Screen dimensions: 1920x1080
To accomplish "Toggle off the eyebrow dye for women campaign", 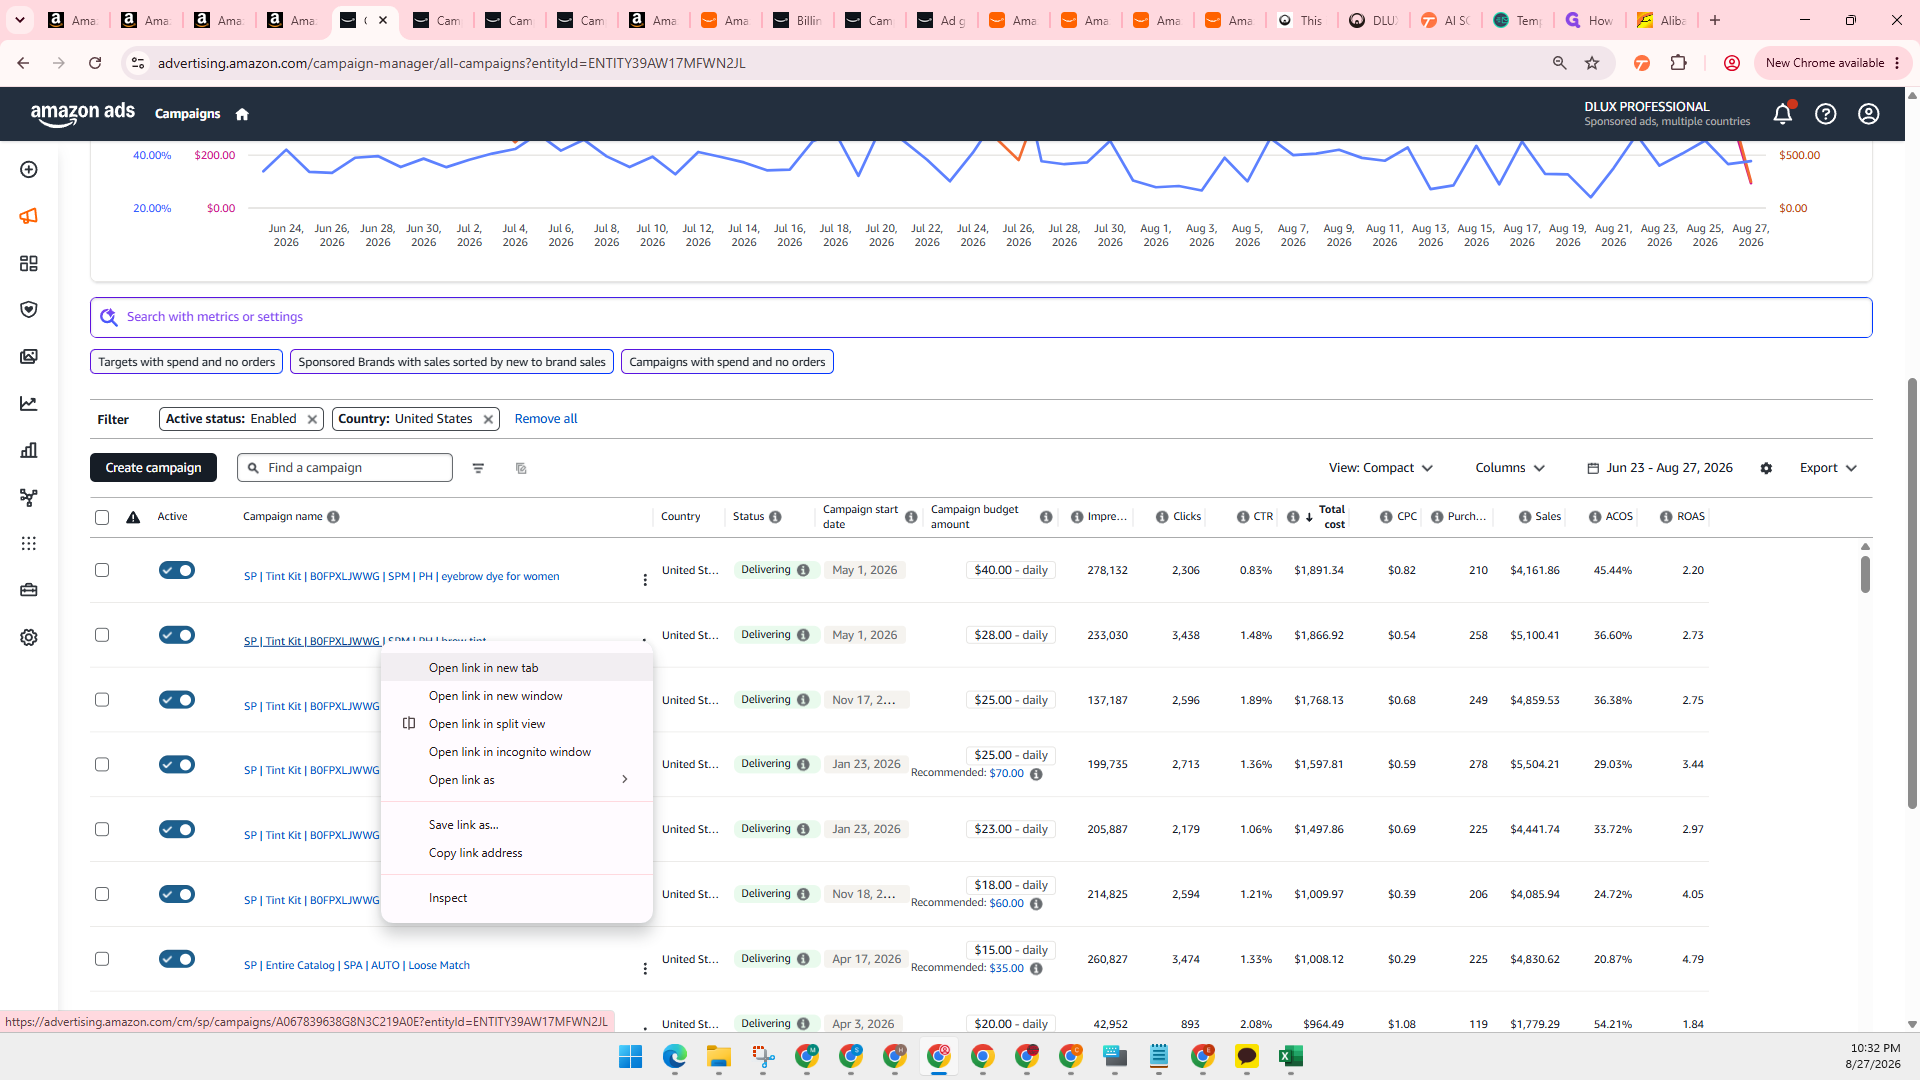I will [177, 570].
